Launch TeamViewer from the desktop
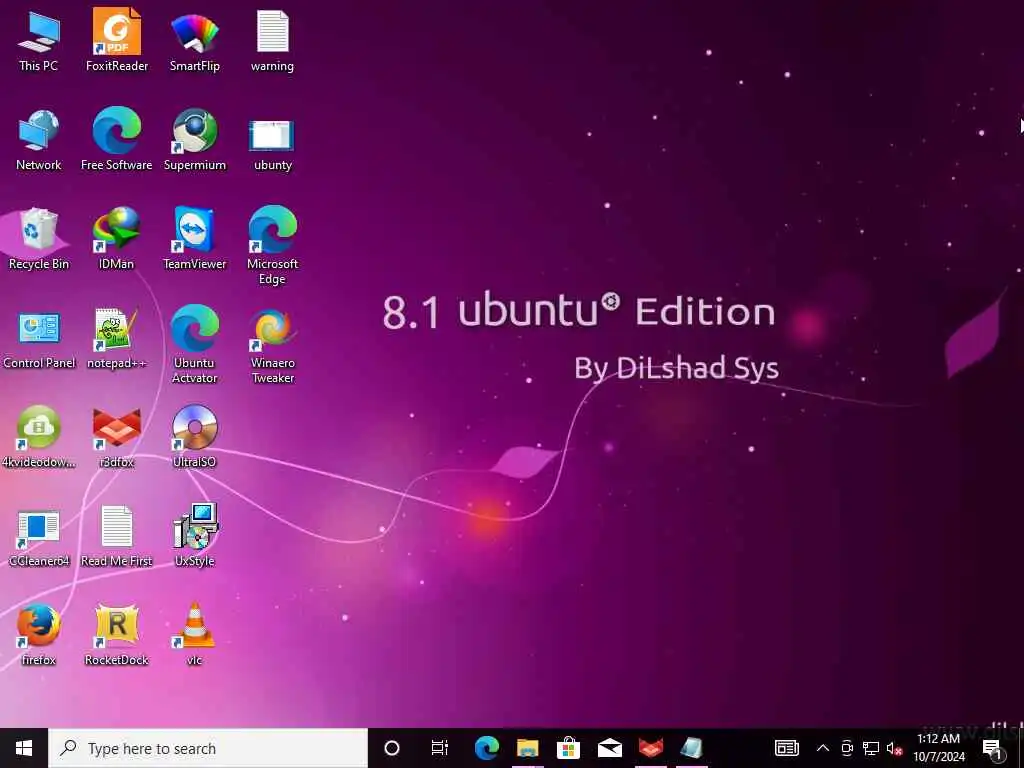 point(195,238)
